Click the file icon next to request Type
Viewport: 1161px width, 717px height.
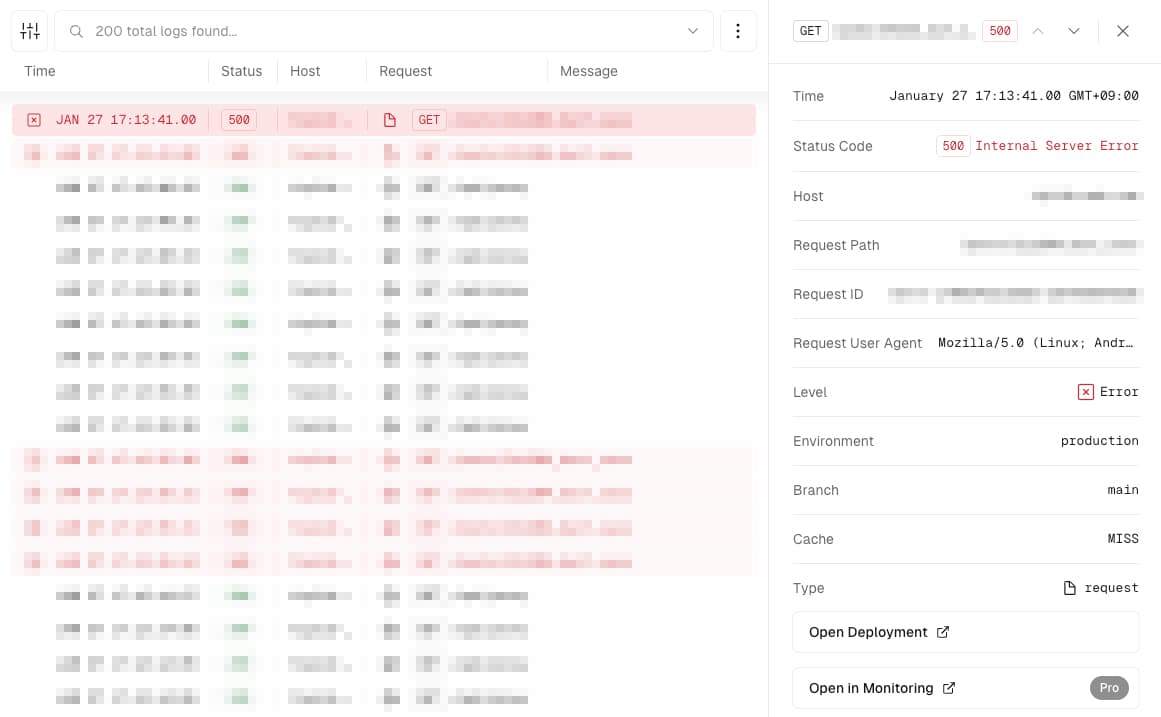[1069, 588]
